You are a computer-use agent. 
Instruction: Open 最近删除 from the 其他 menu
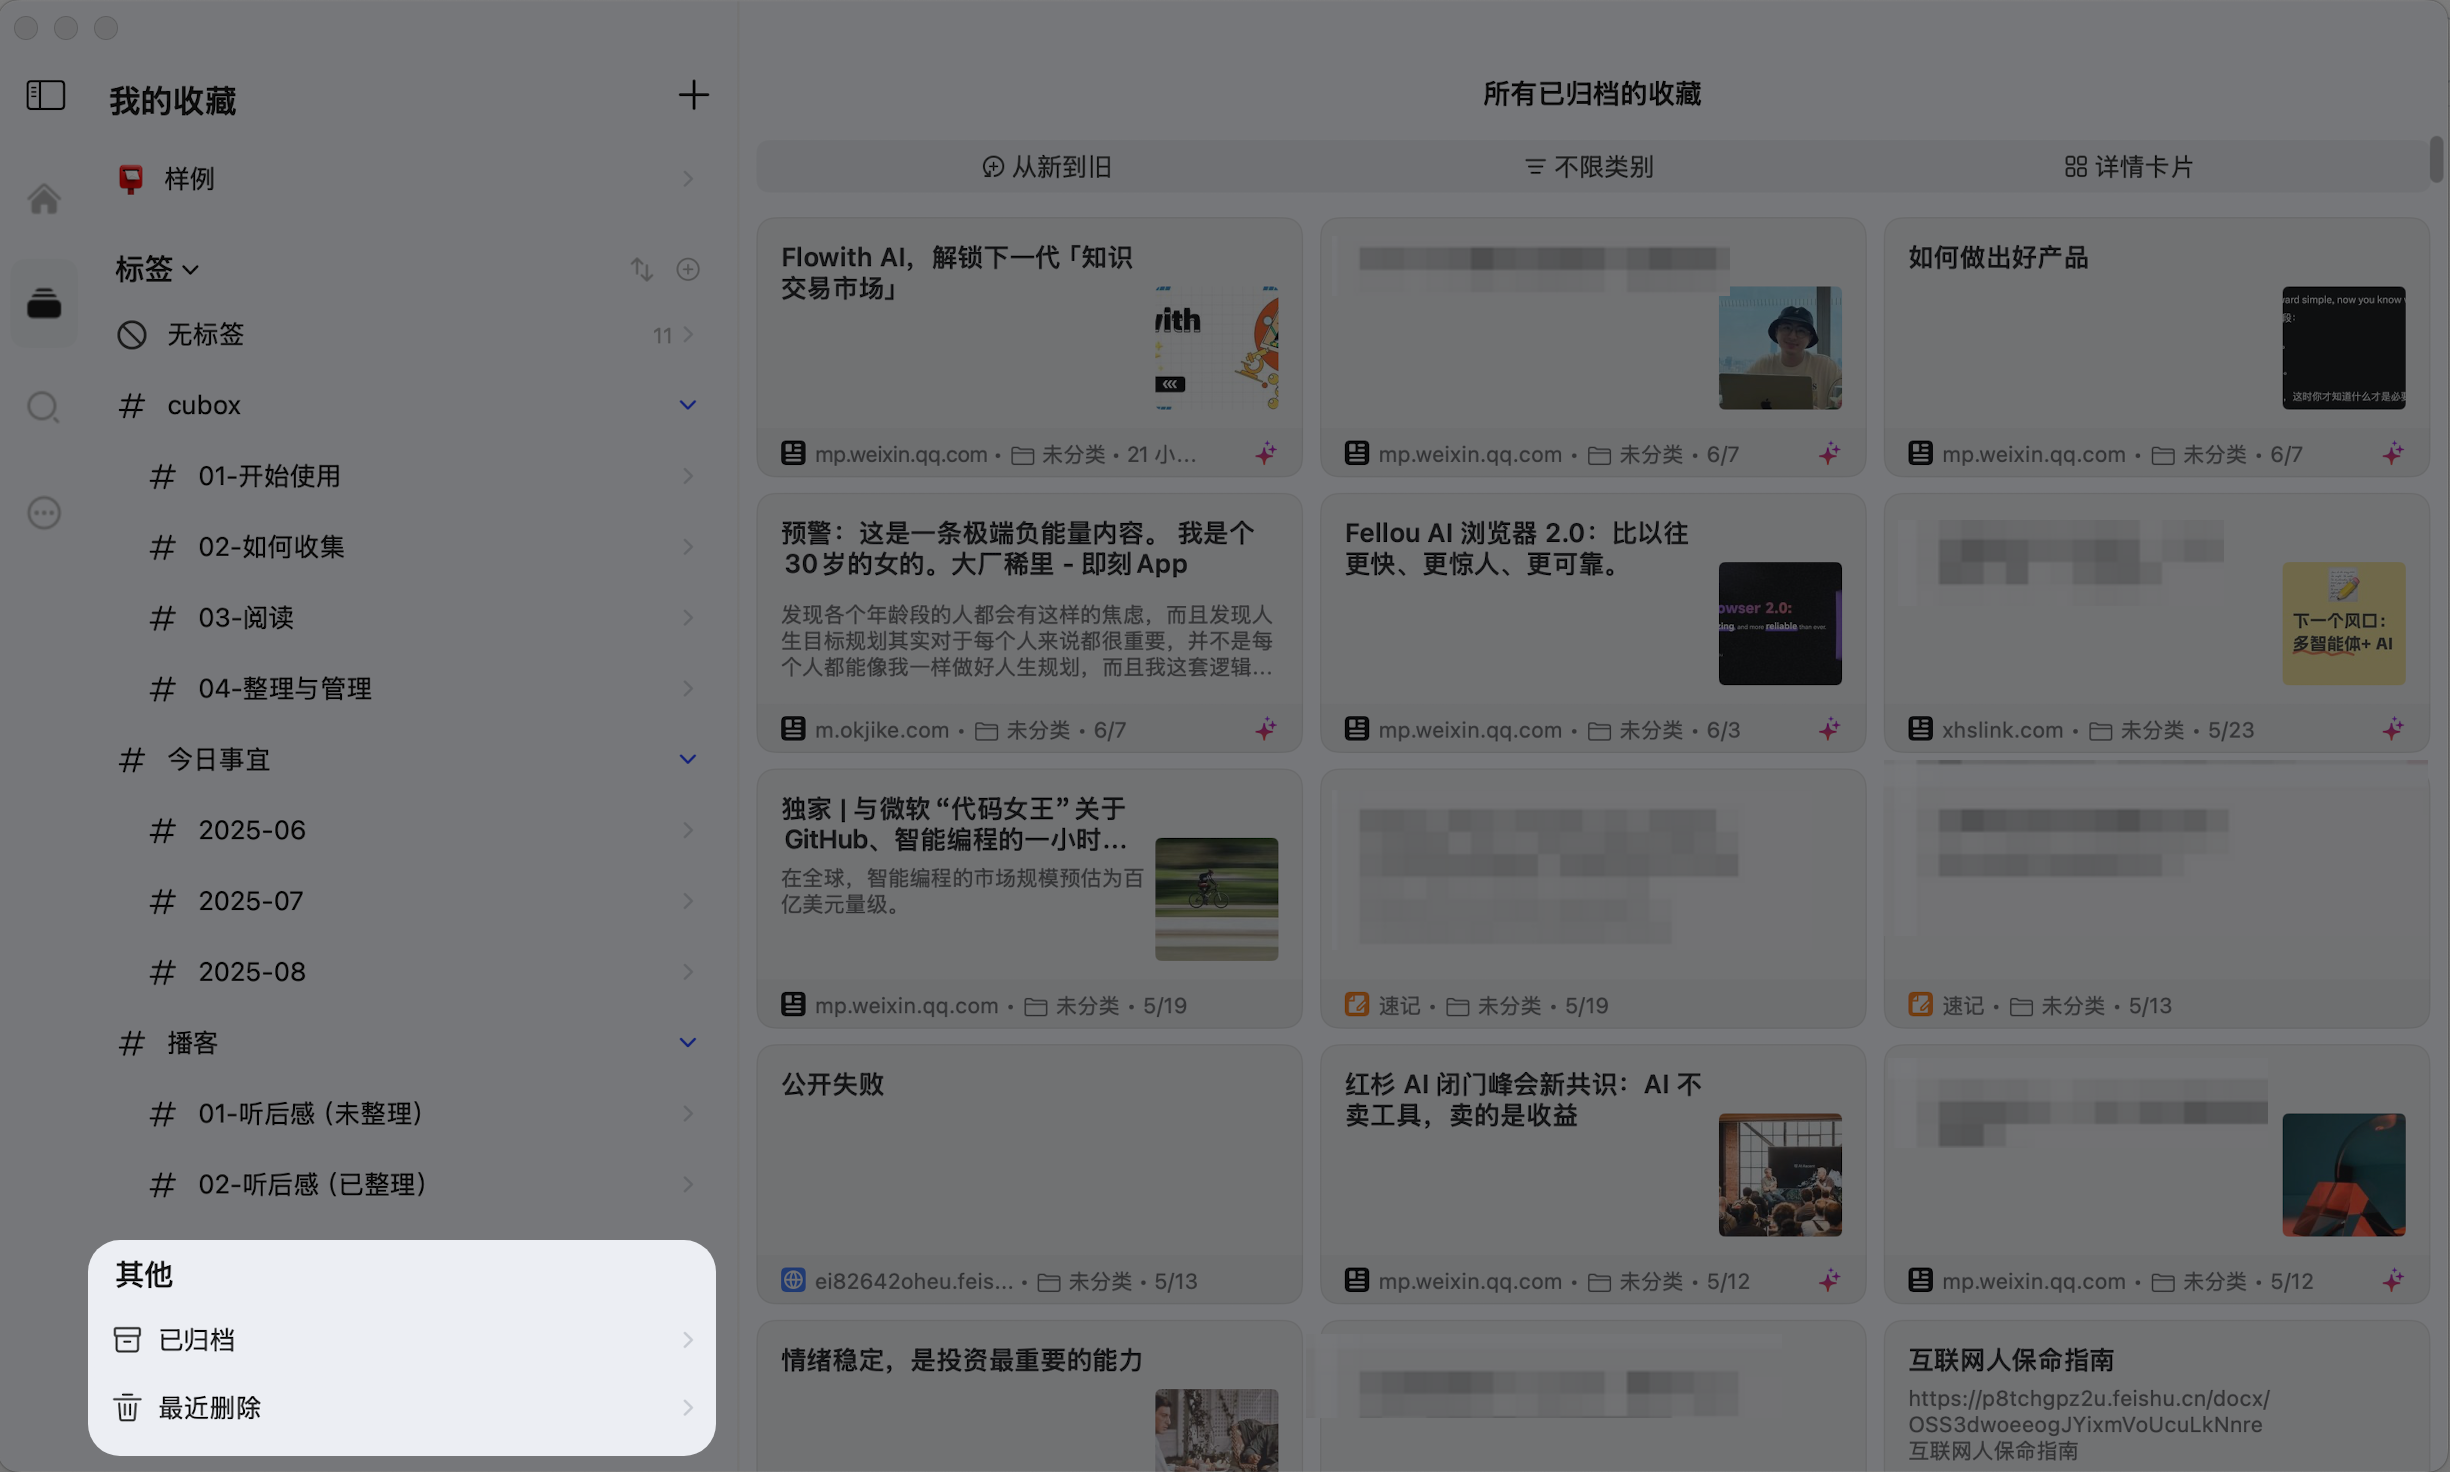209,1407
